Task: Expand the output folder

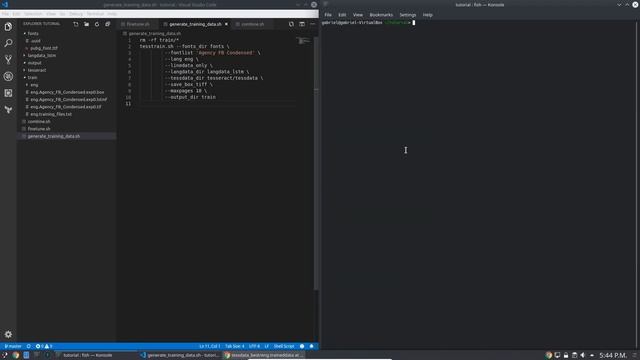Action: click(x=34, y=63)
